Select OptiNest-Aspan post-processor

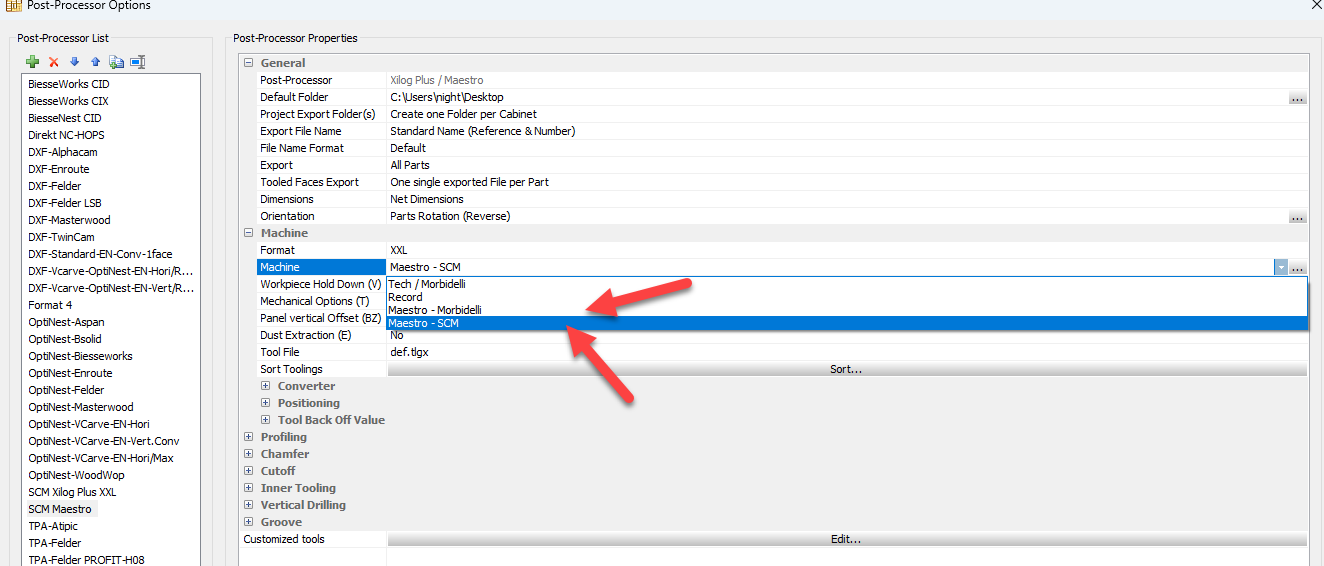pyautogui.click(x=66, y=322)
